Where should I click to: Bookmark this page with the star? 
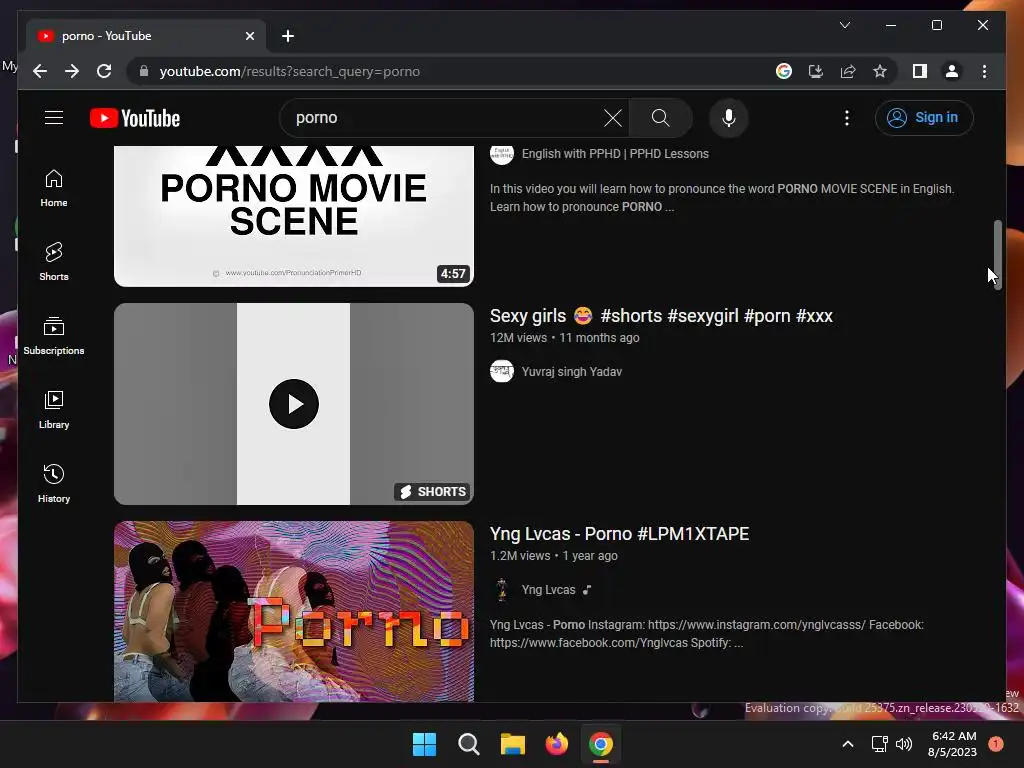(x=880, y=71)
